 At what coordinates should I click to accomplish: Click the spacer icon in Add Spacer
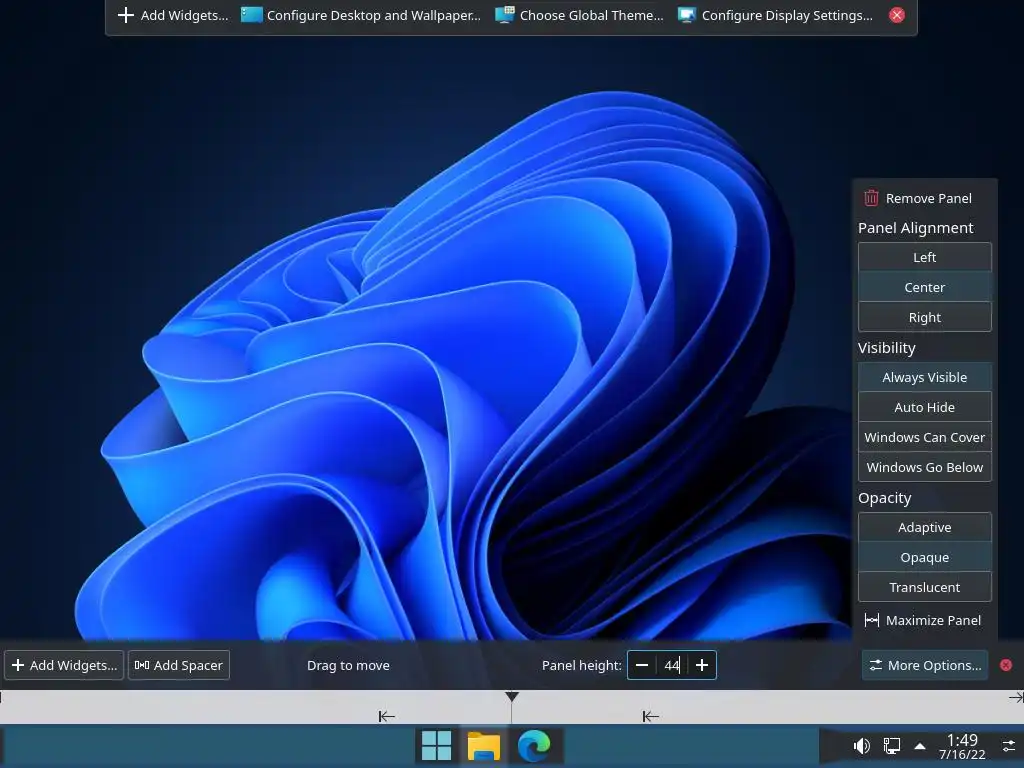click(142, 665)
